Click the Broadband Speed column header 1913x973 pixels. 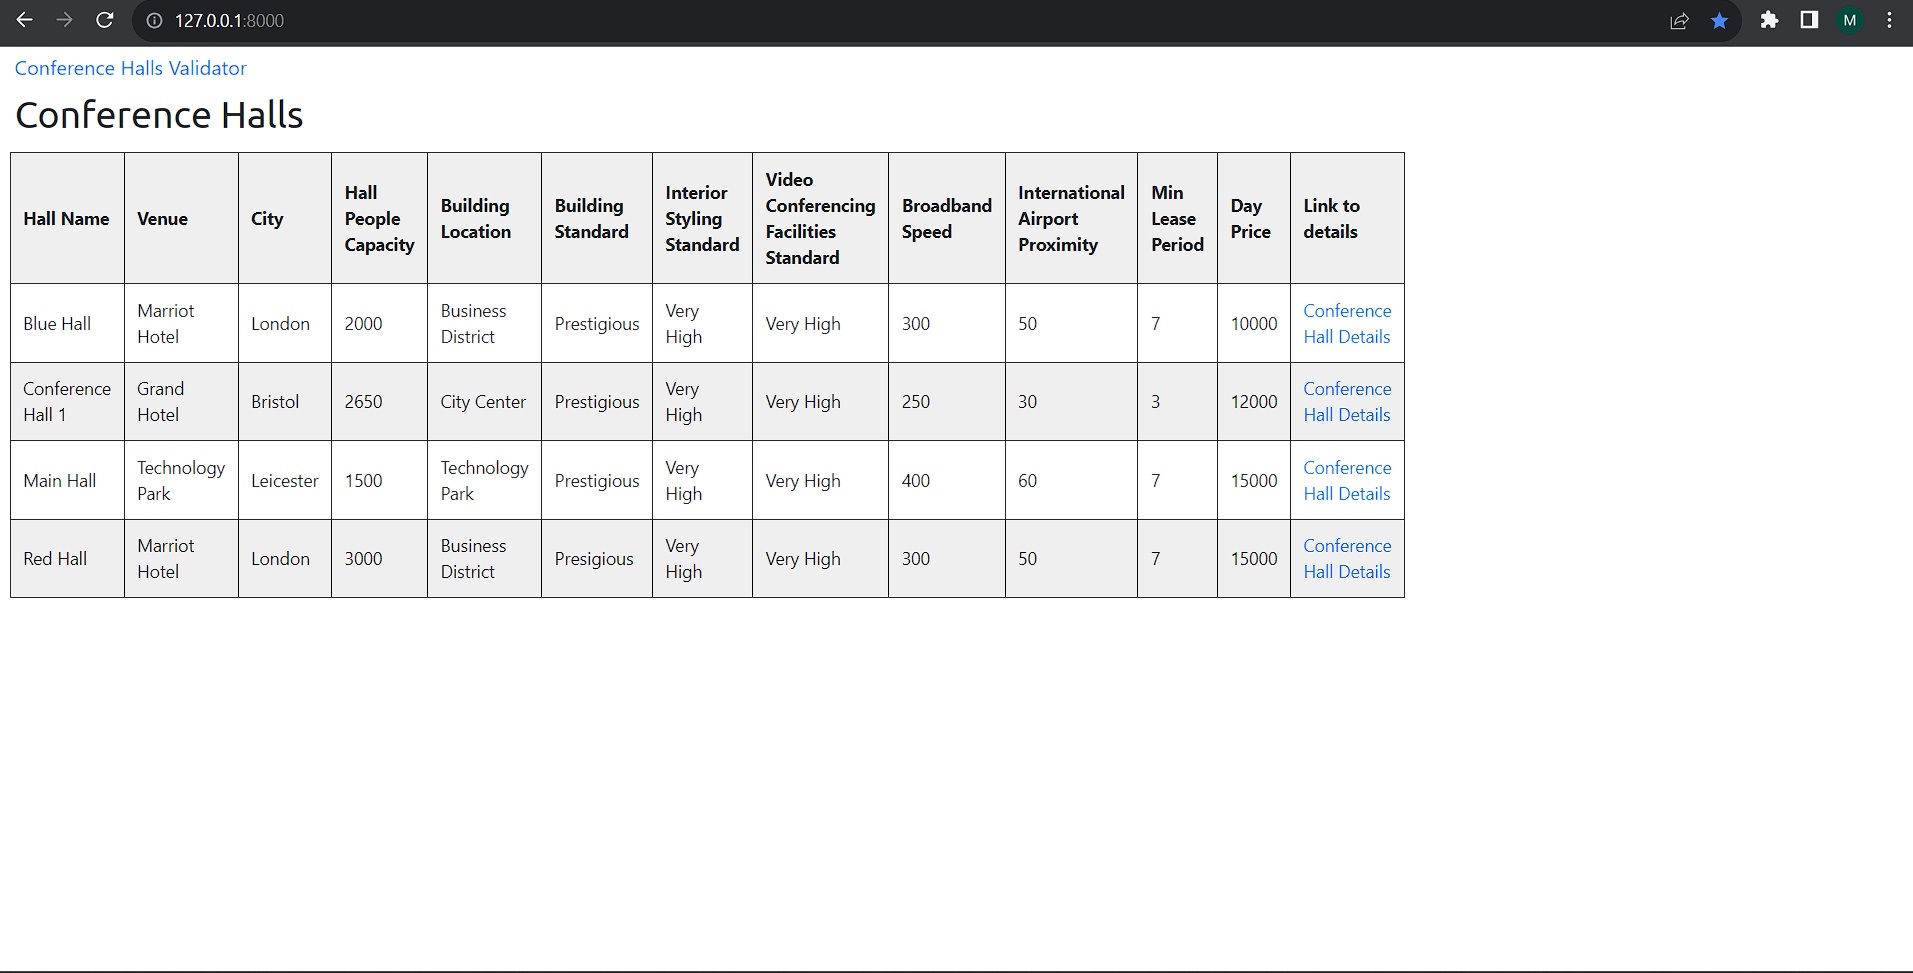coord(945,218)
